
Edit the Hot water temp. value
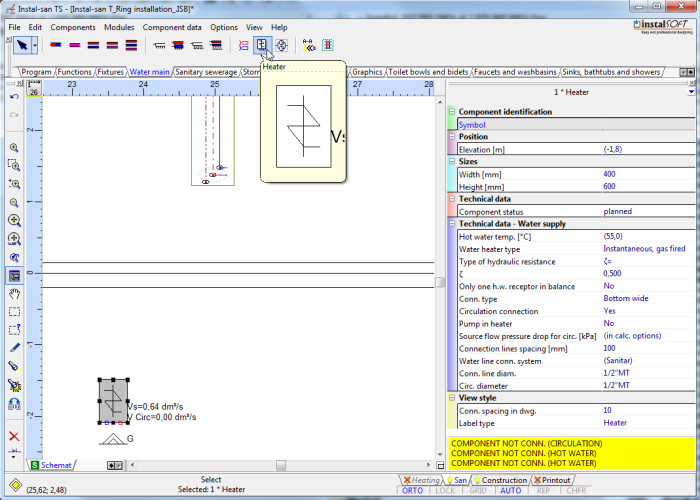coord(648,236)
